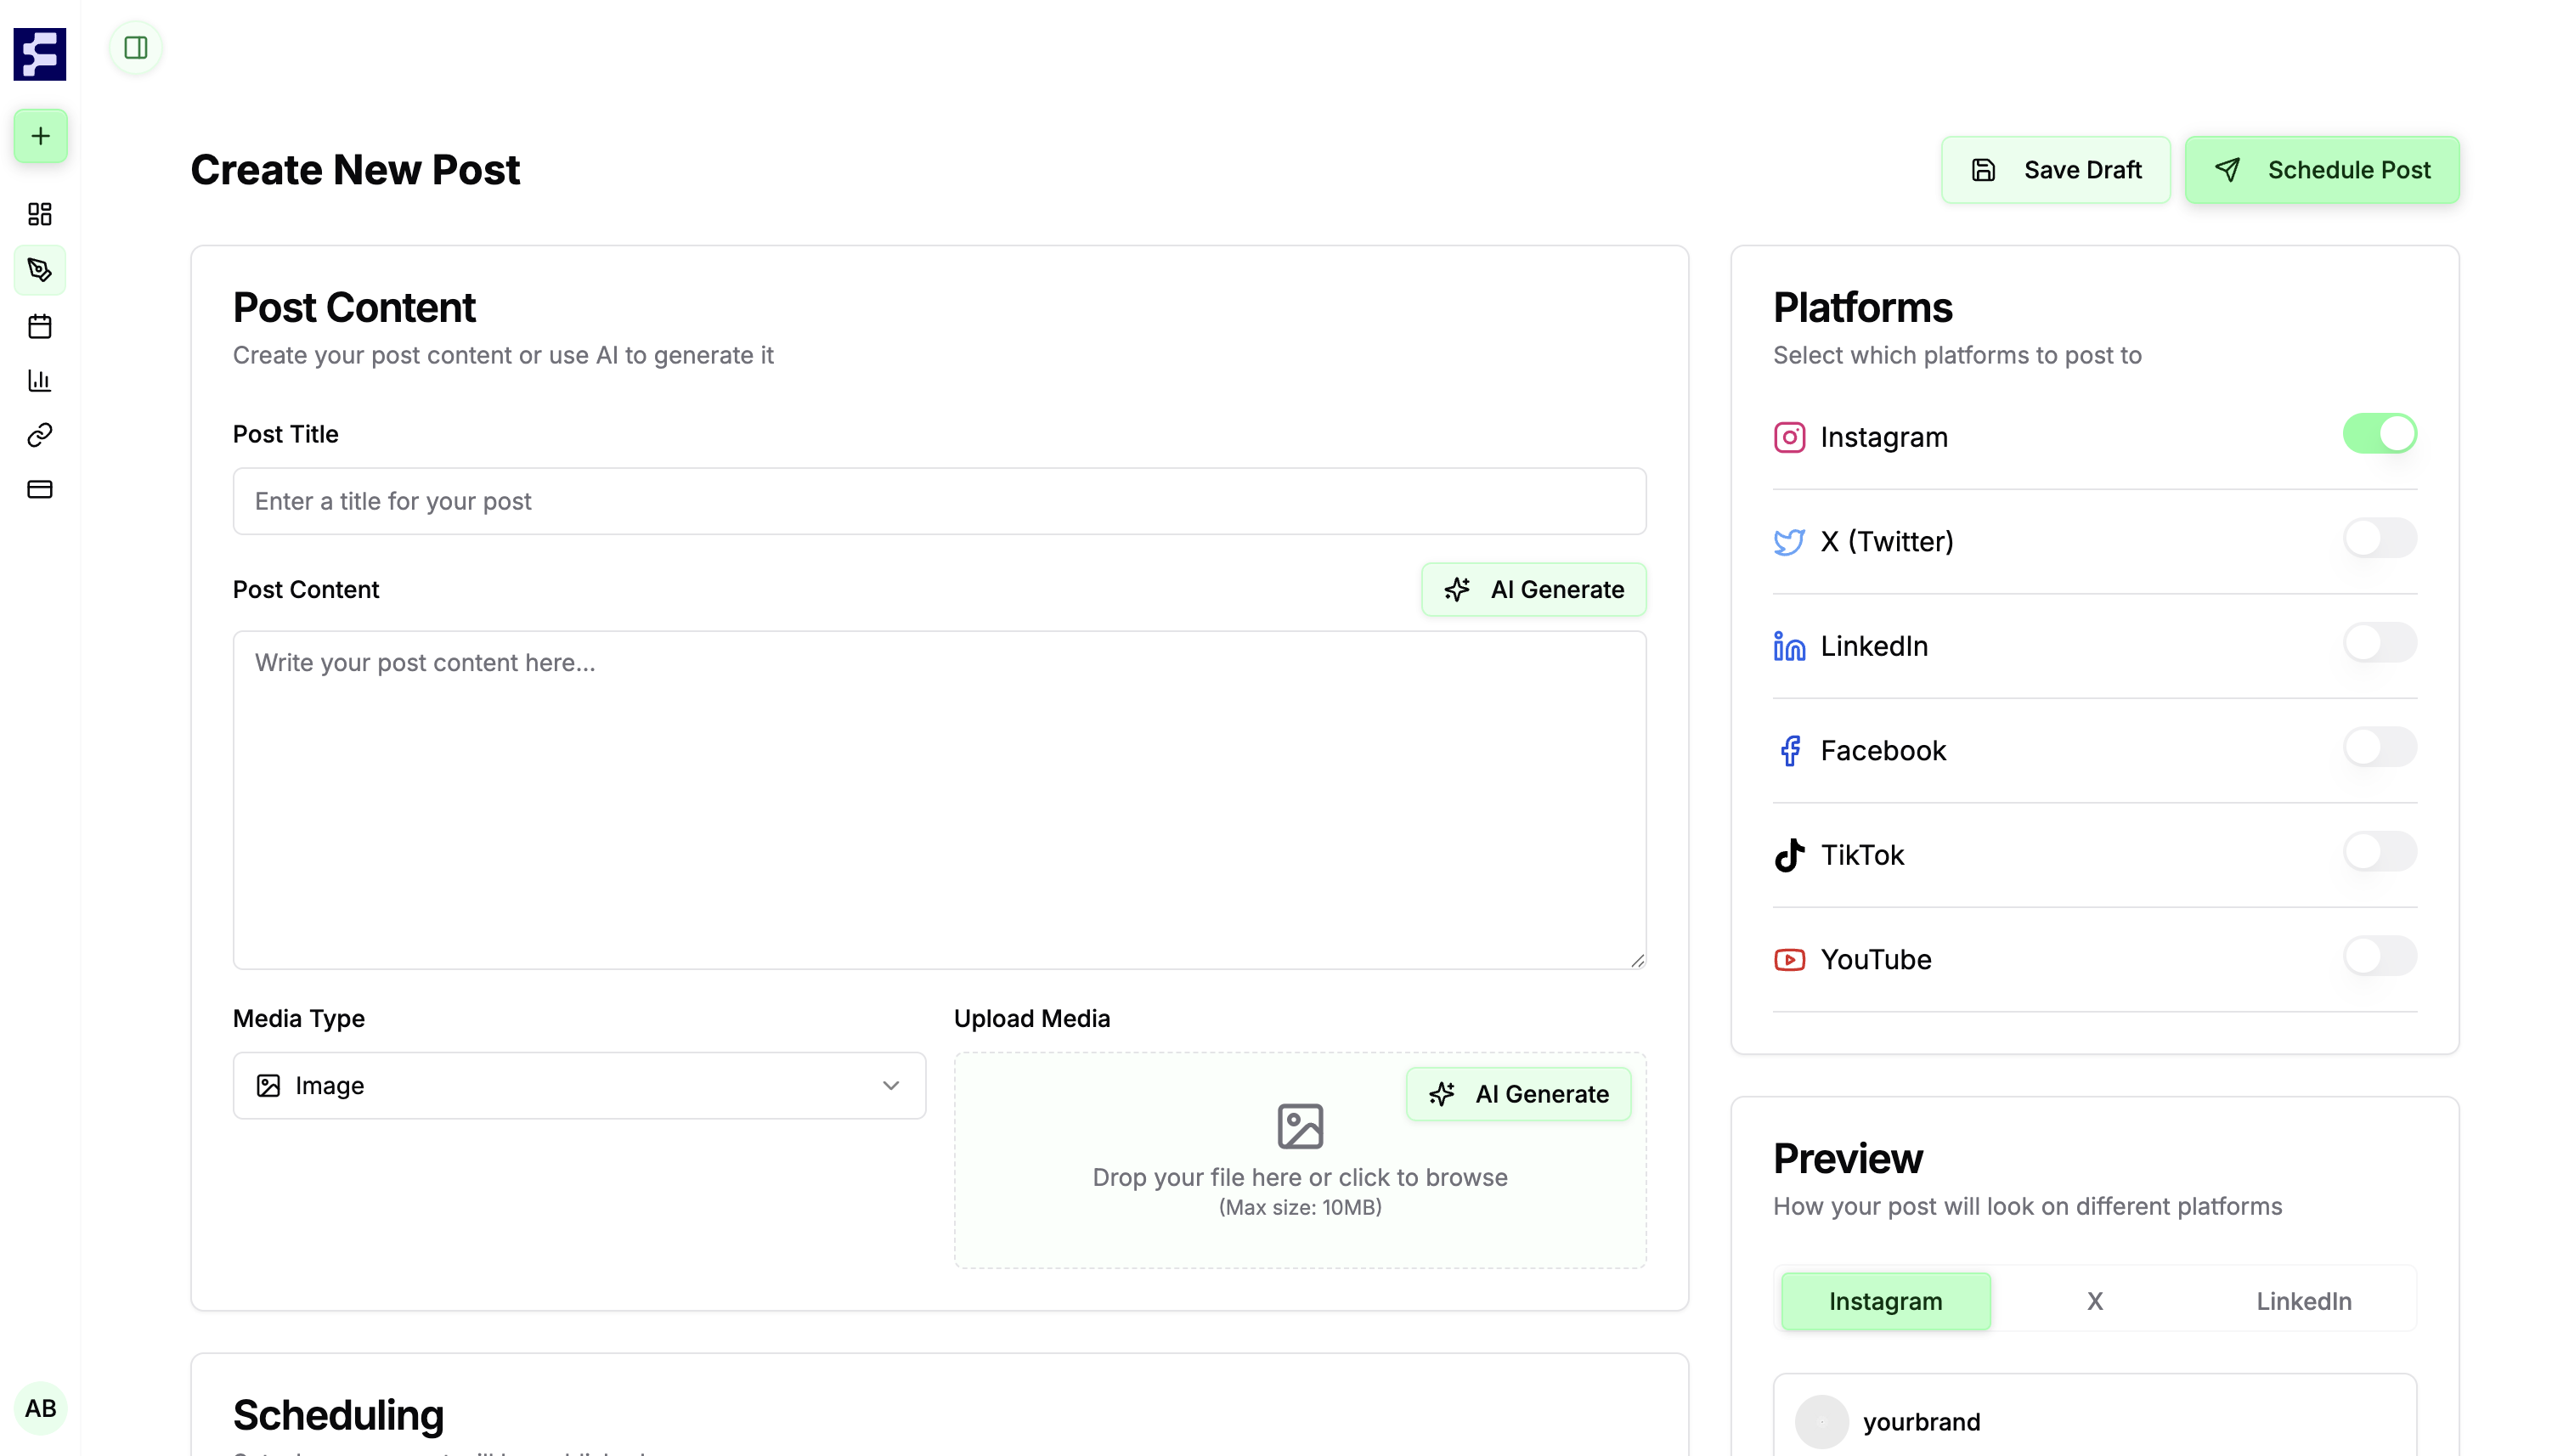This screenshot has height=1456, width=2569.
Task: Switch preview to the X tab
Action: (x=2095, y=1300)
